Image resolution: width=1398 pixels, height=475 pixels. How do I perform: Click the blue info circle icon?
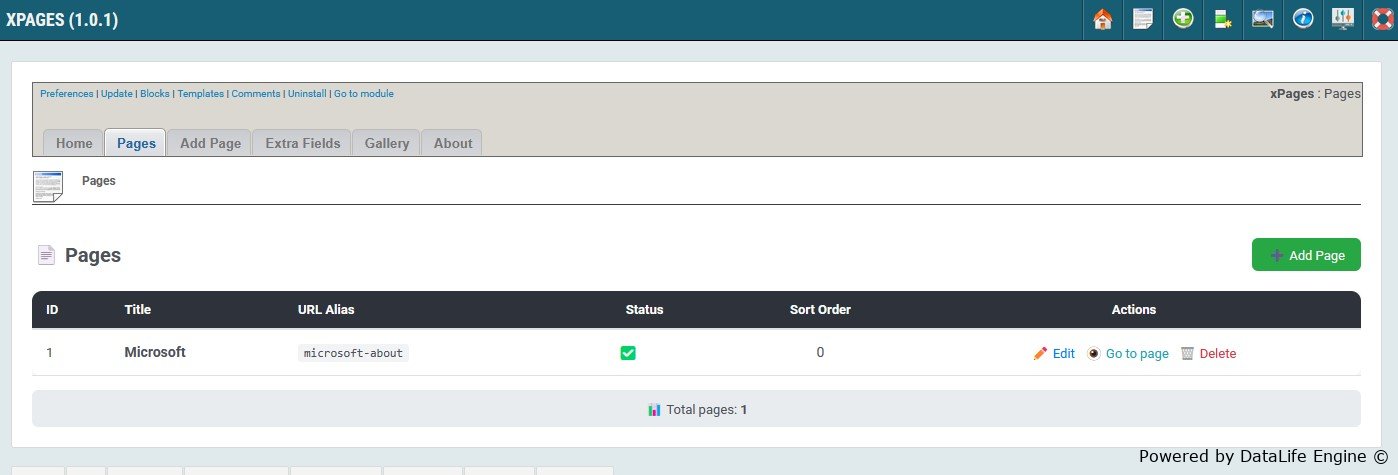pyautogui.click(x=1302, y=19)
